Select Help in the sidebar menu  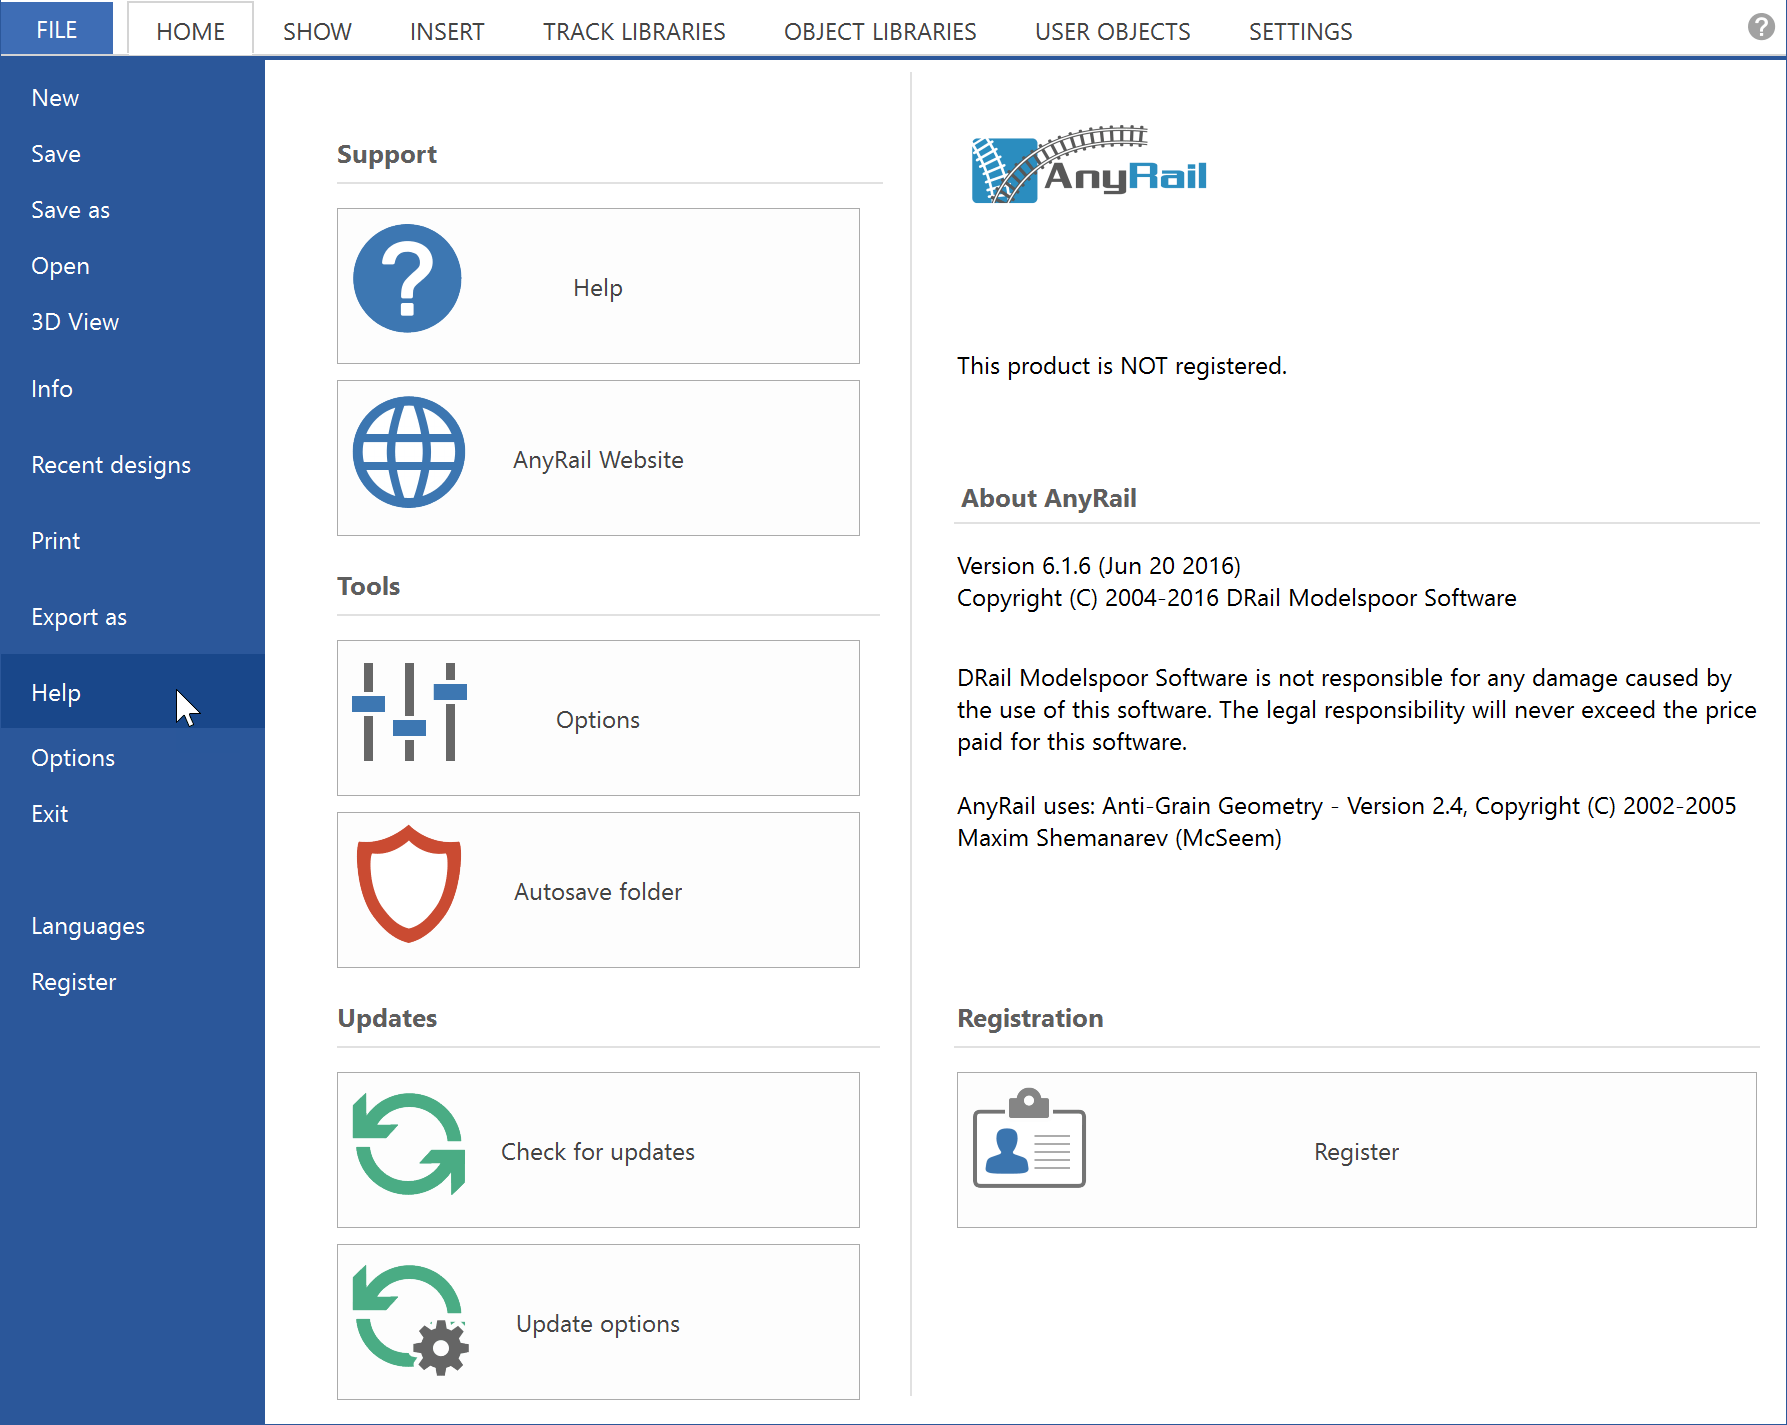[x=133, y=691]
